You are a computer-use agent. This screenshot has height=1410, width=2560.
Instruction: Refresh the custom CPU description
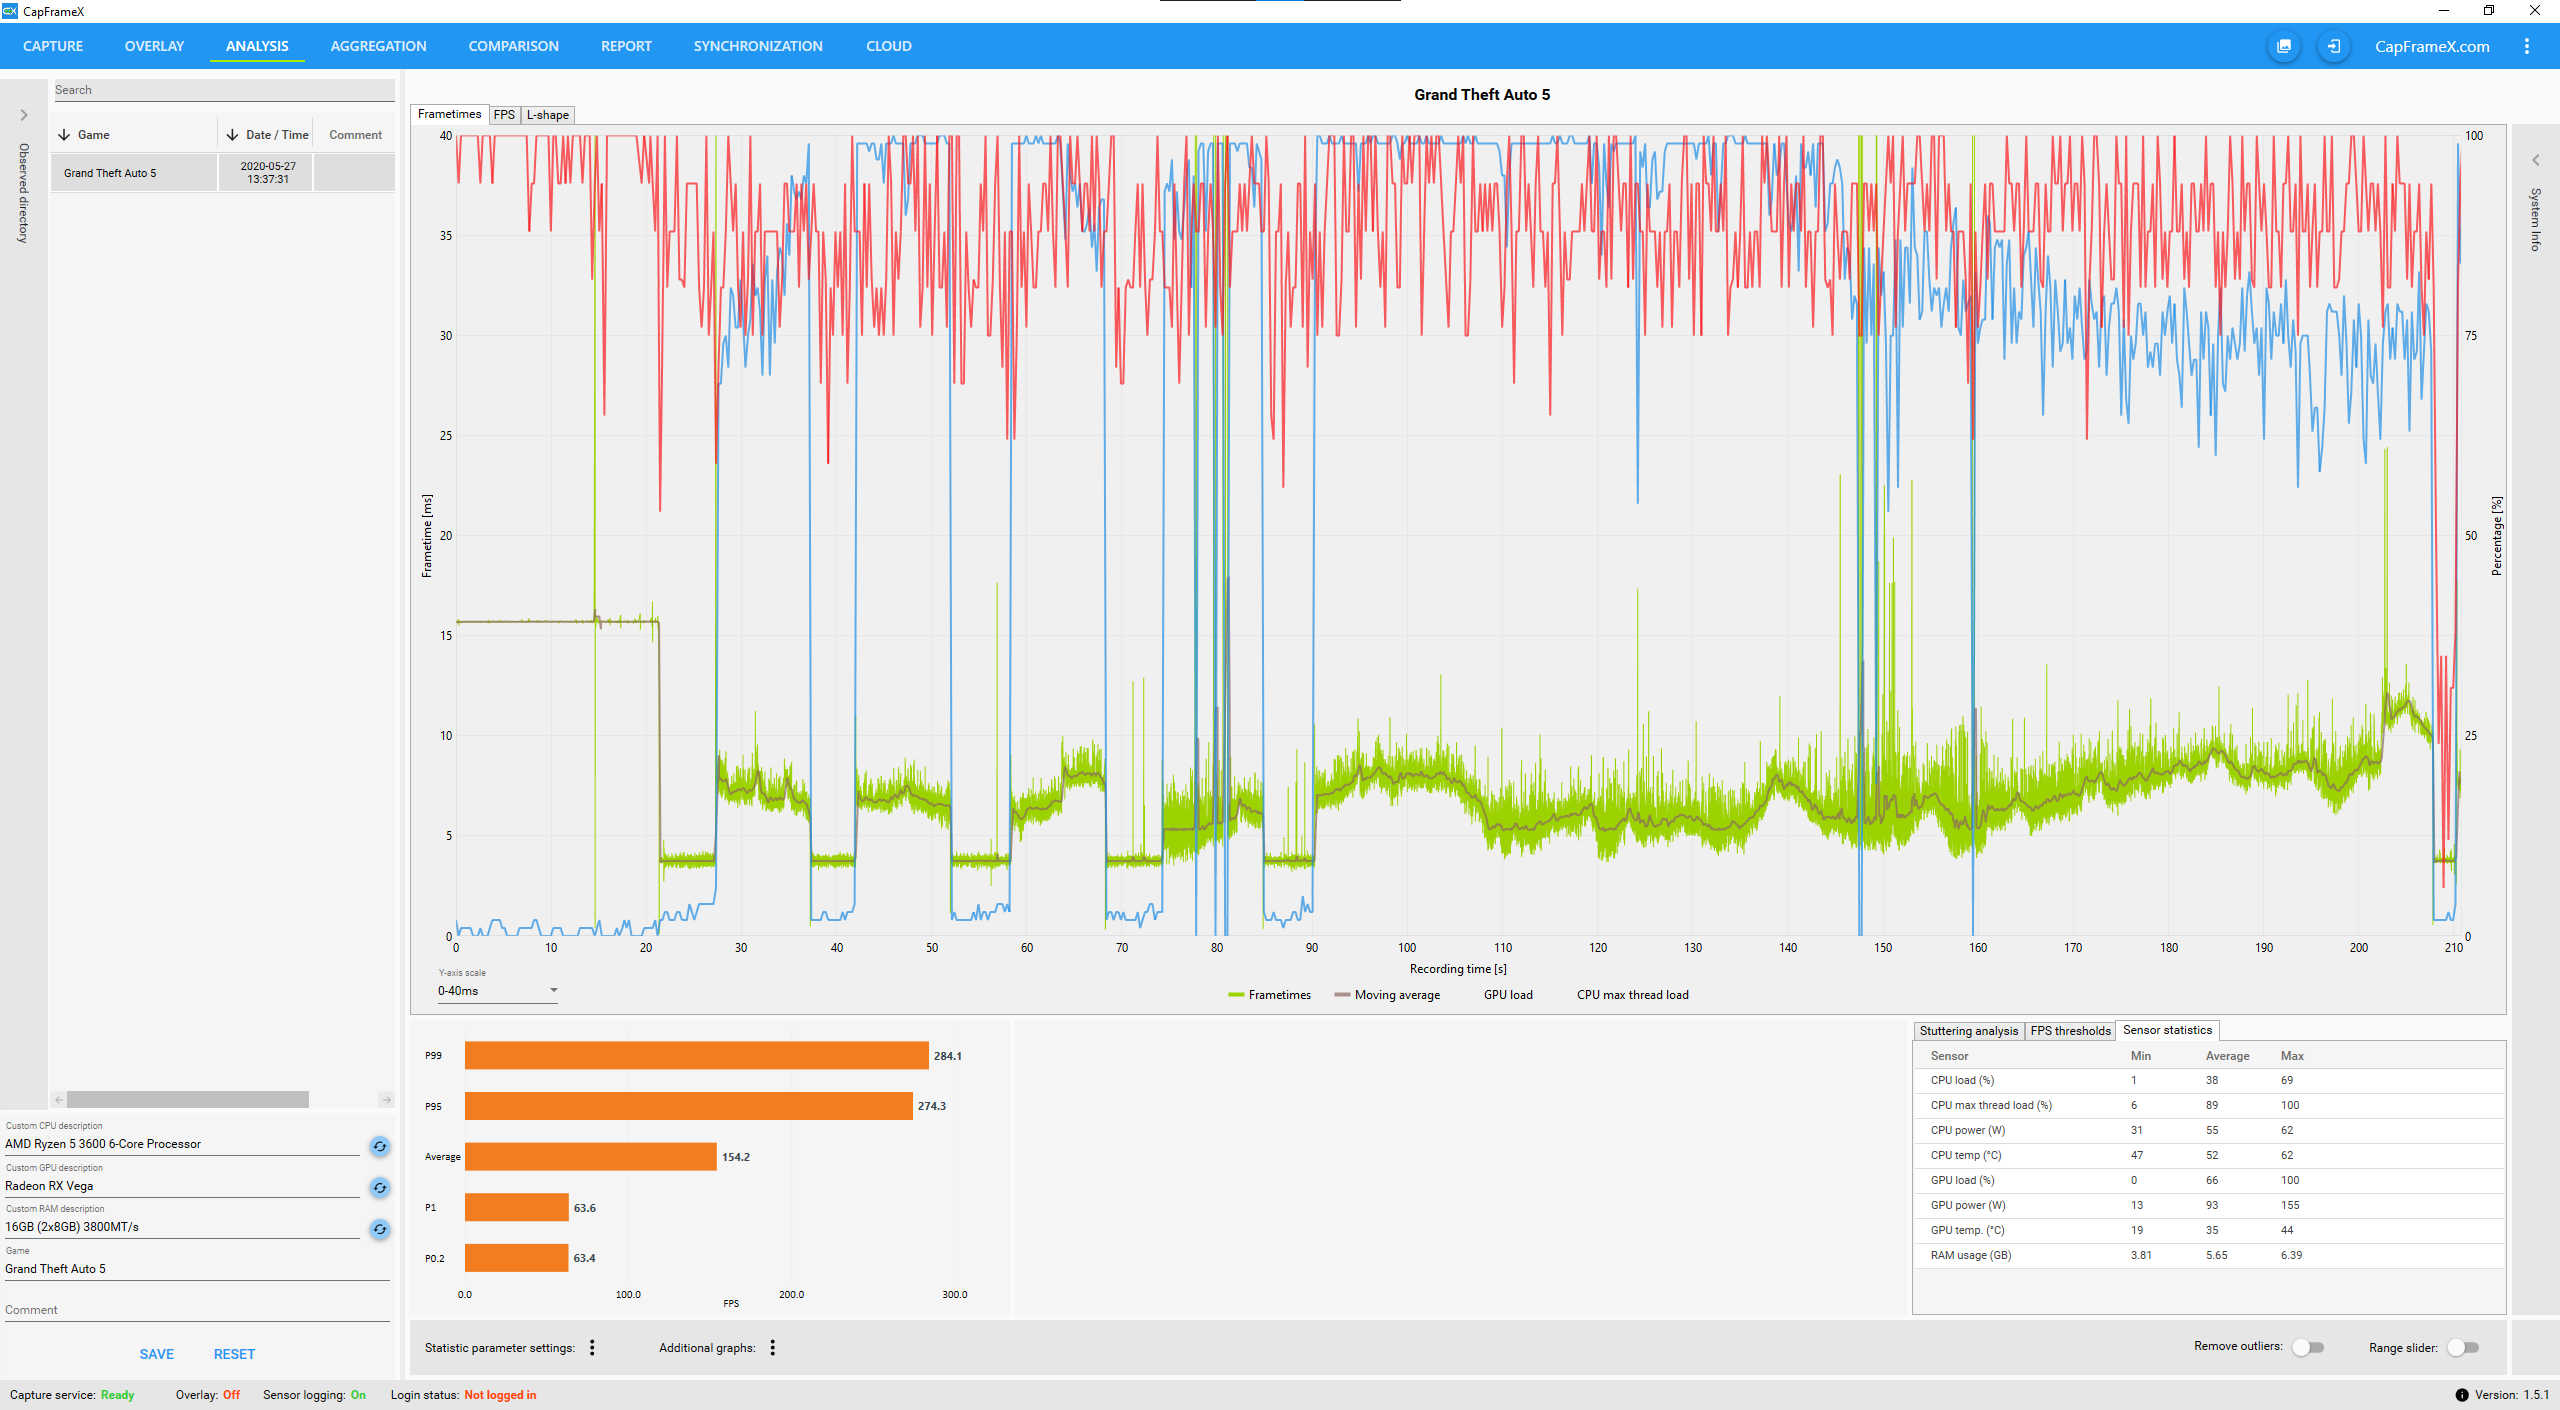point(379,1146)
